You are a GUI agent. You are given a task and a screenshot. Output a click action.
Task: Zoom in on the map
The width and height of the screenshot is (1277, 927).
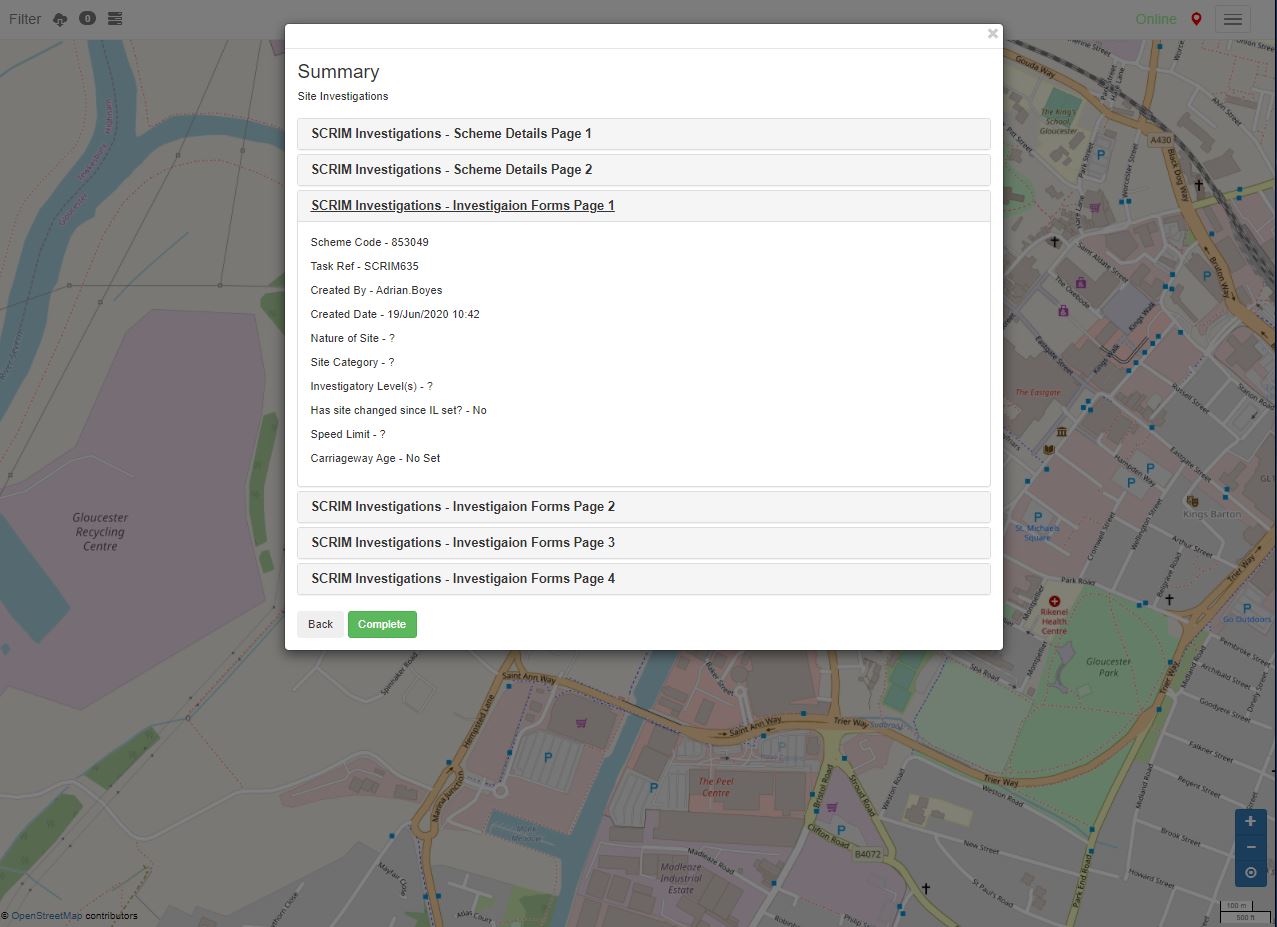coord(1250,821)
